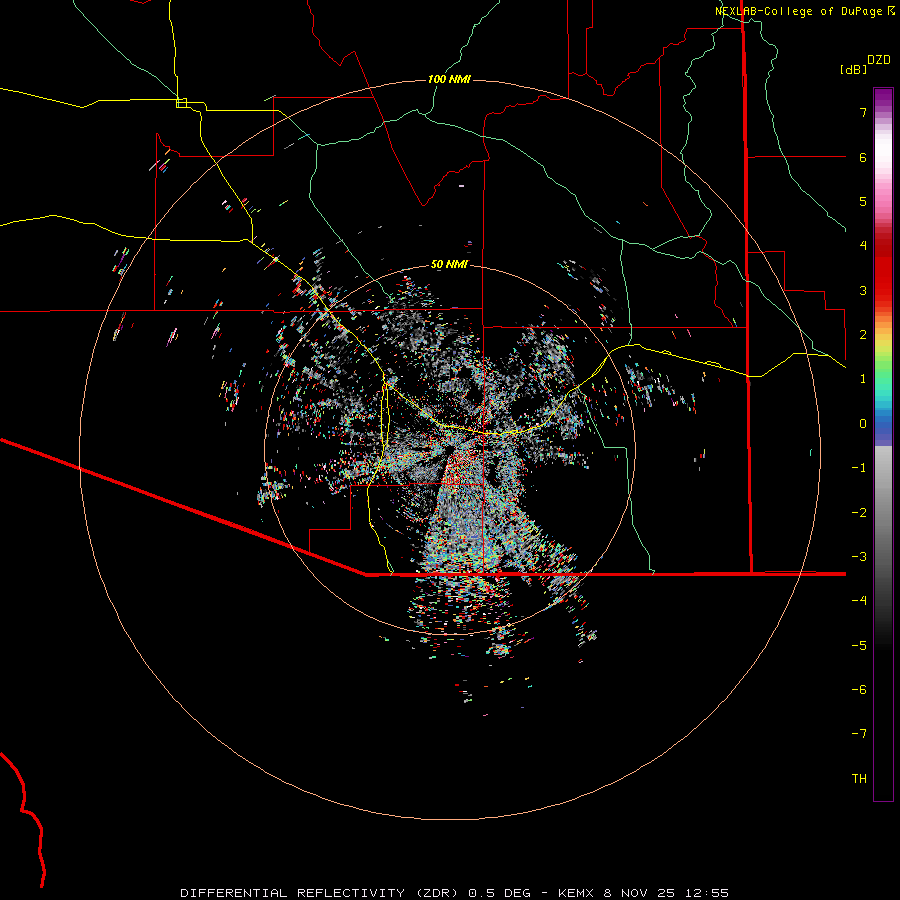This screenshot has width=900, height=900.
Task: Click the 6 dB tick label
Action: 863,157
